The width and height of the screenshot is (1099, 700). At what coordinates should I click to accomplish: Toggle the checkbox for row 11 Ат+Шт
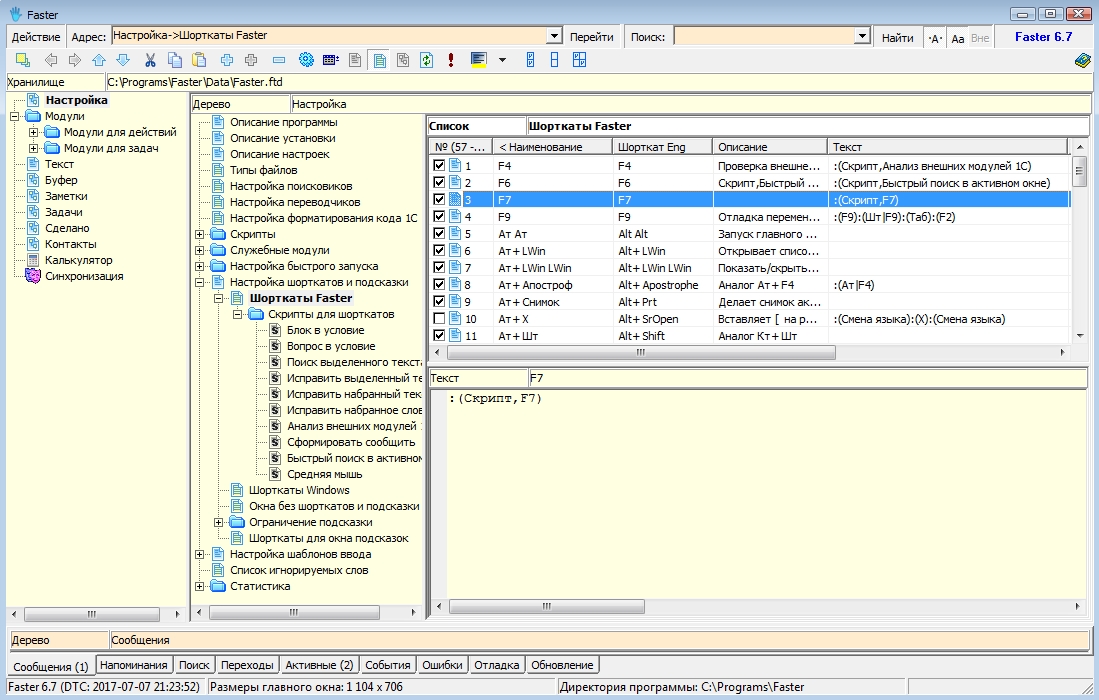(x=439, y=336)
